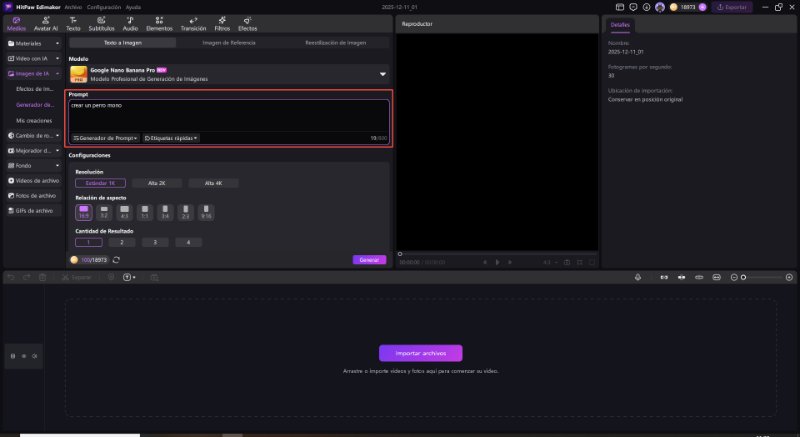Select Alta 4K resolution
This screenshot has height=437, width=800.
(x=213, y=183)
